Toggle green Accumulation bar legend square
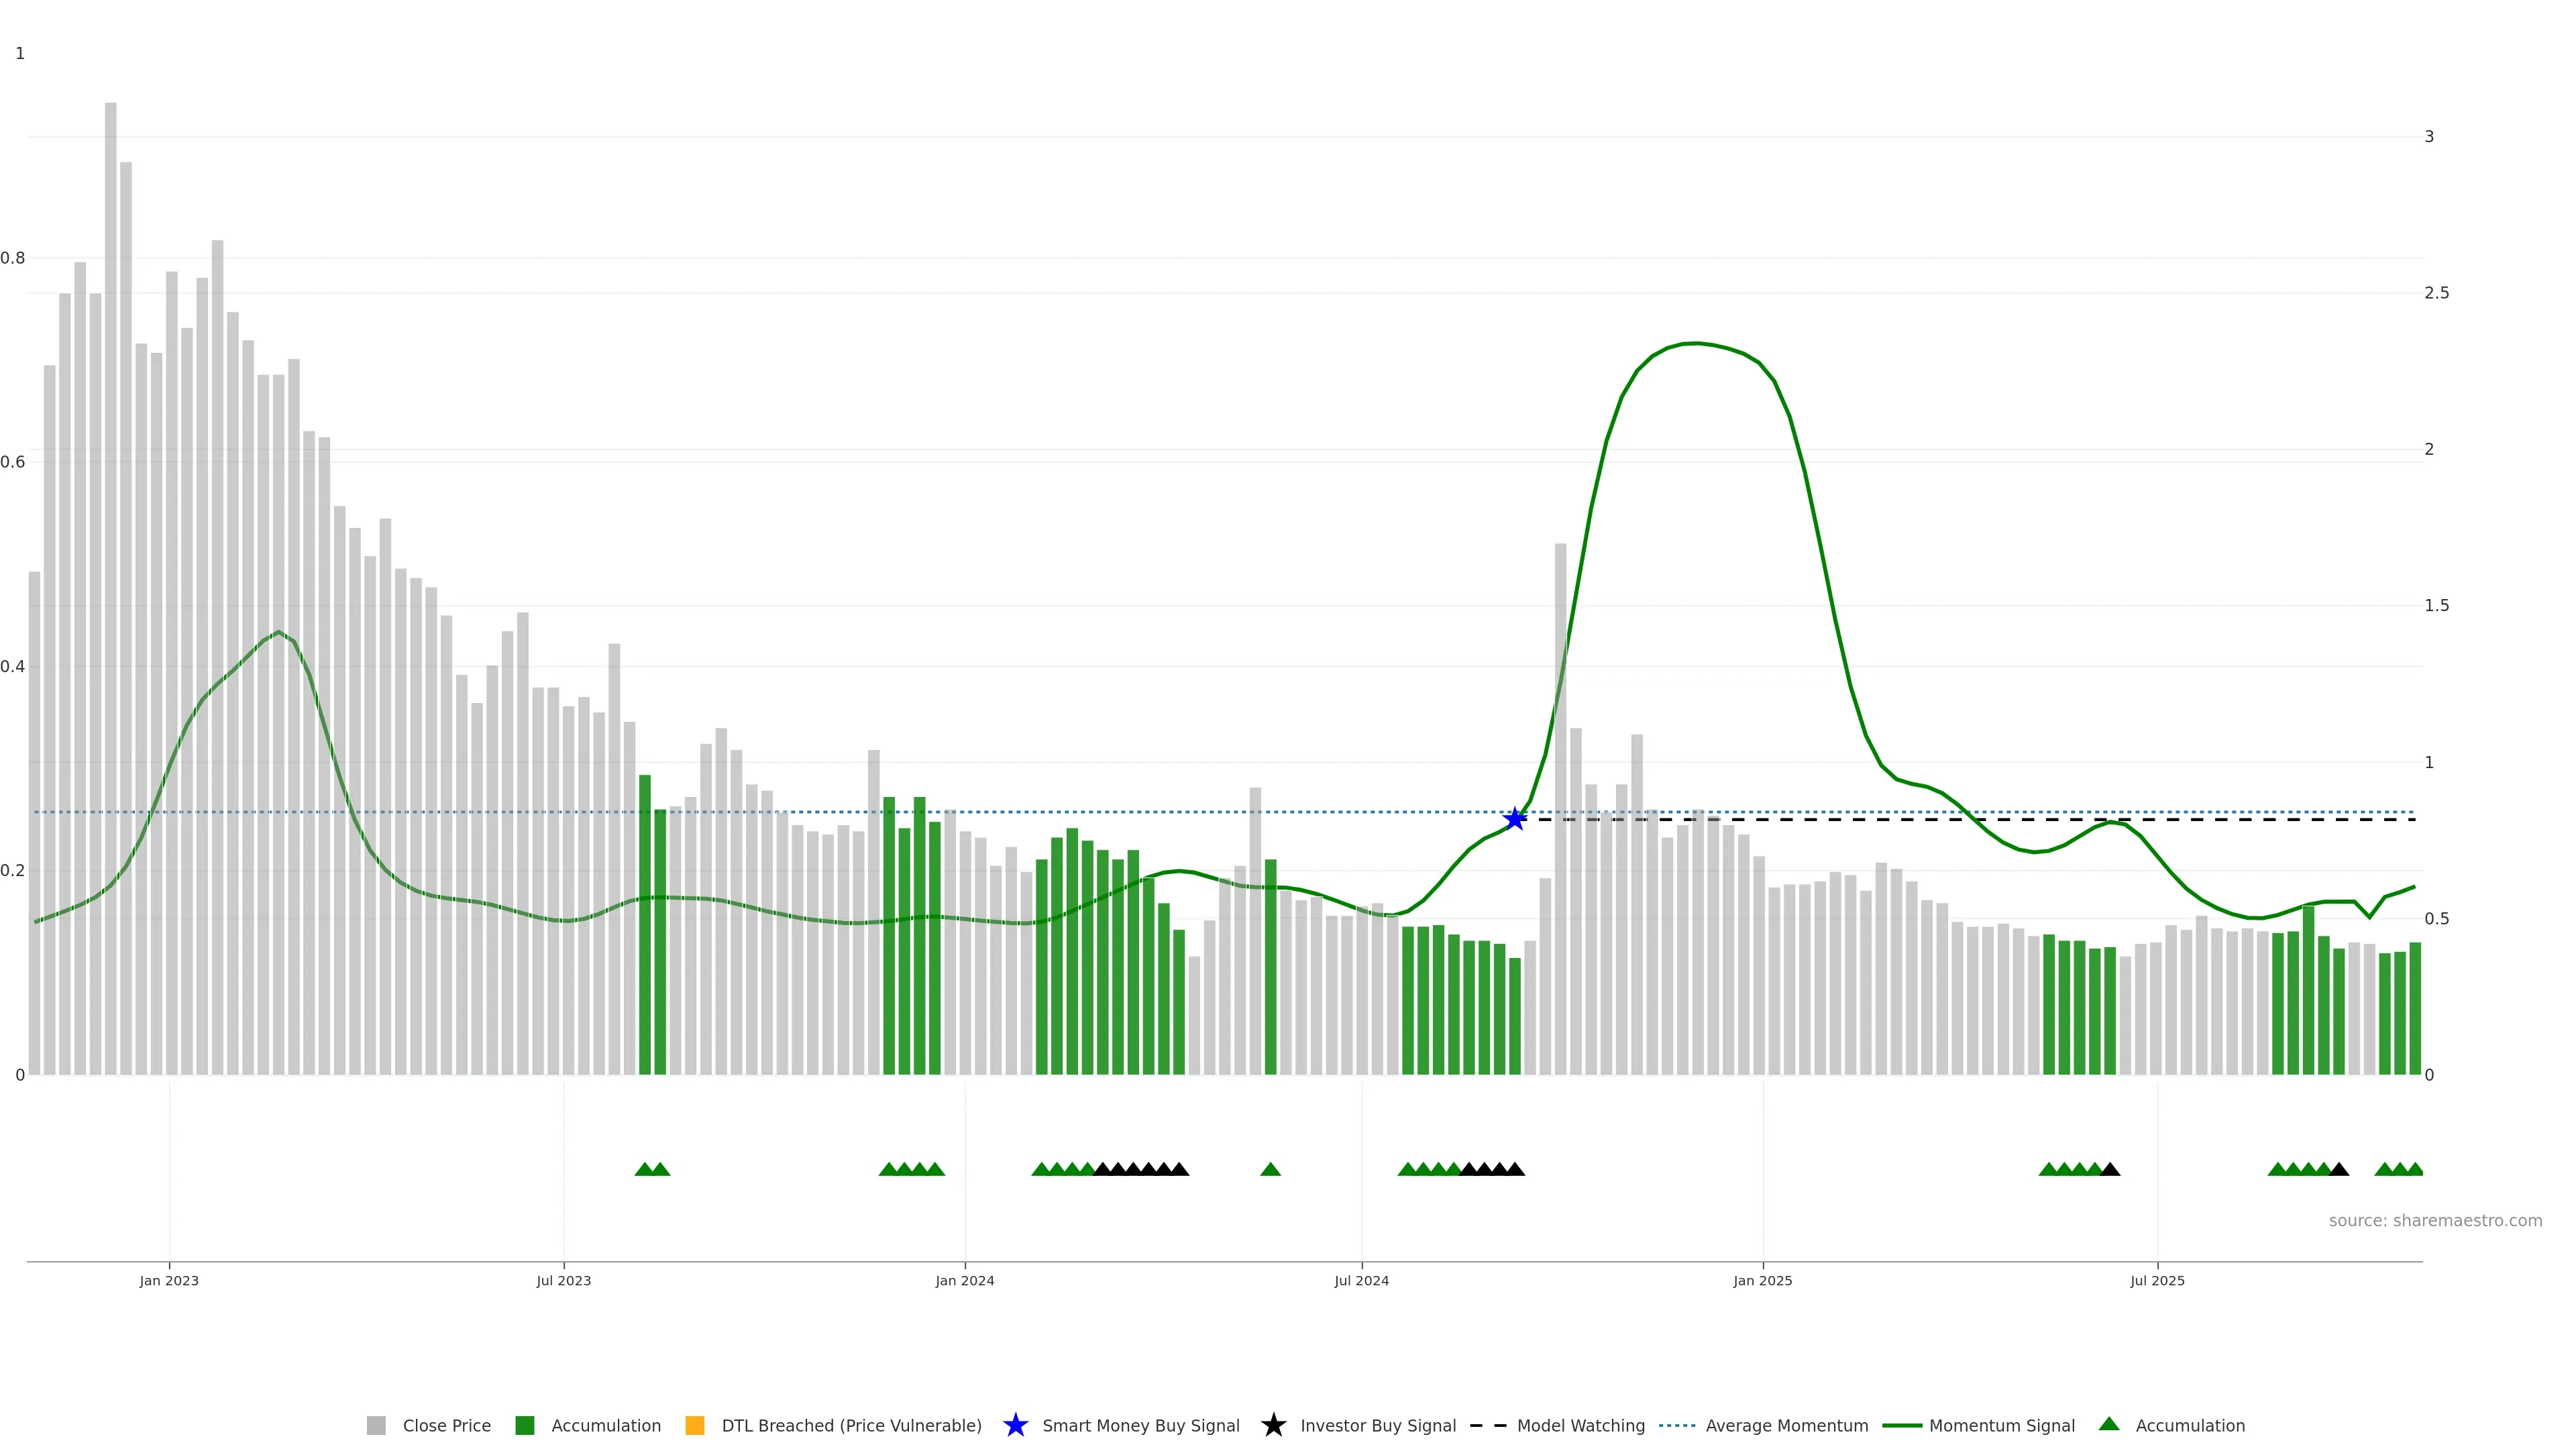Viewport: 2576px width, 1449px height. [524, 1425]
